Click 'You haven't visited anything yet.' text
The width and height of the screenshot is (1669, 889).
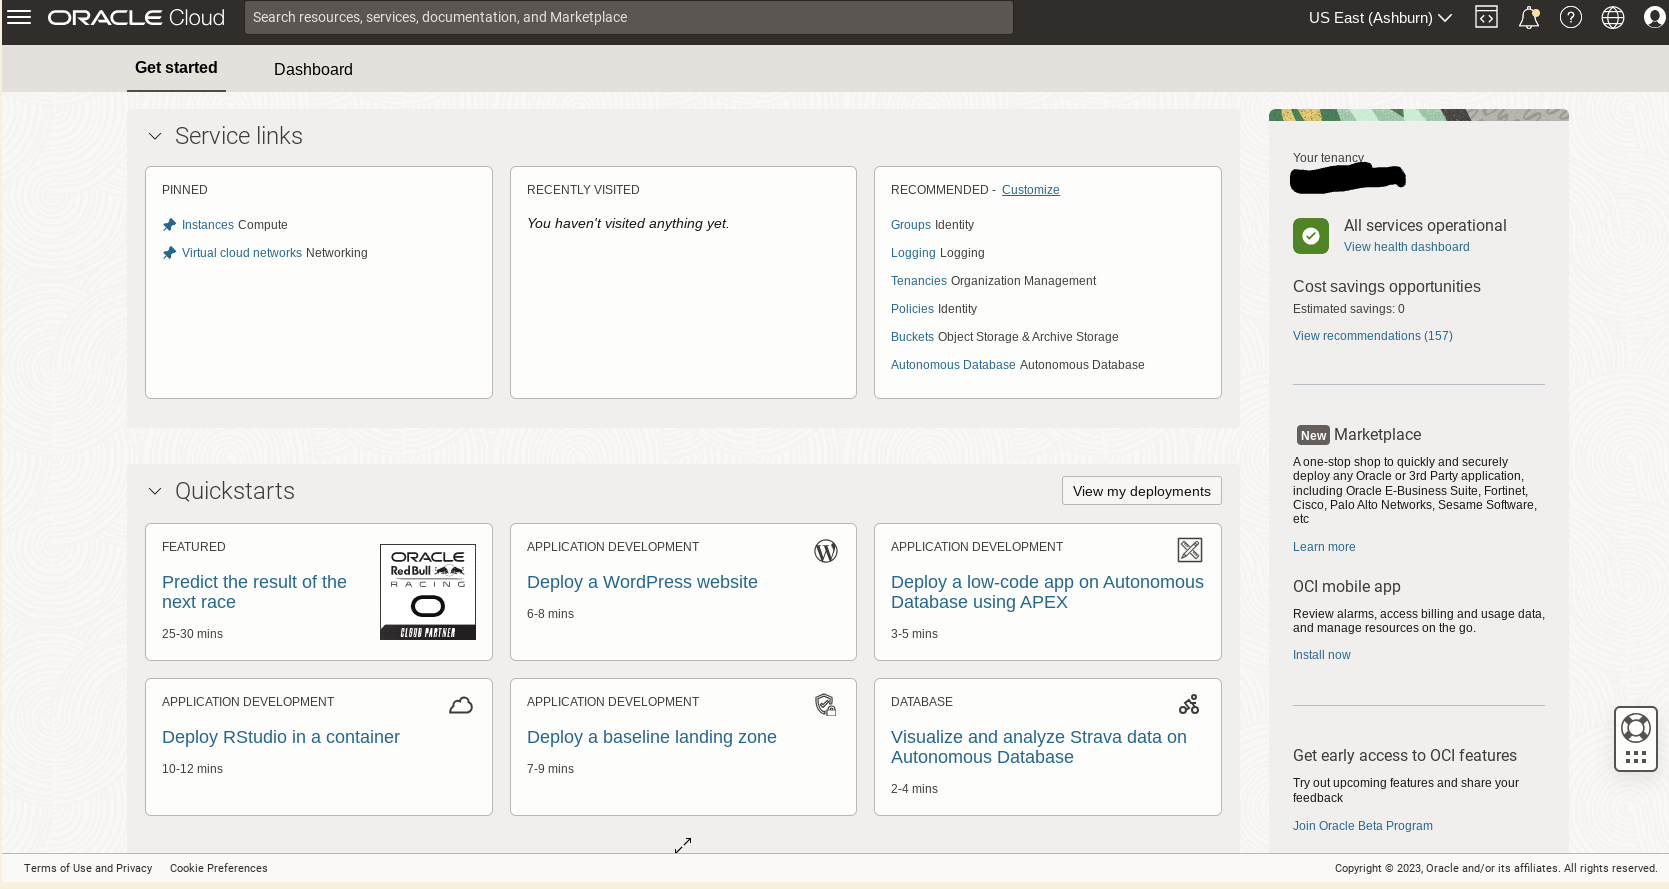click(x=628, y=223)
